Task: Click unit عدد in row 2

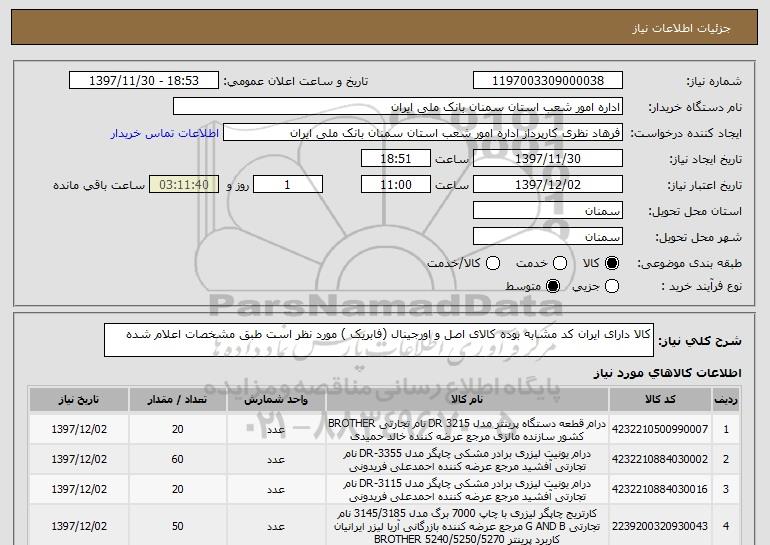Action: (276, 460)
